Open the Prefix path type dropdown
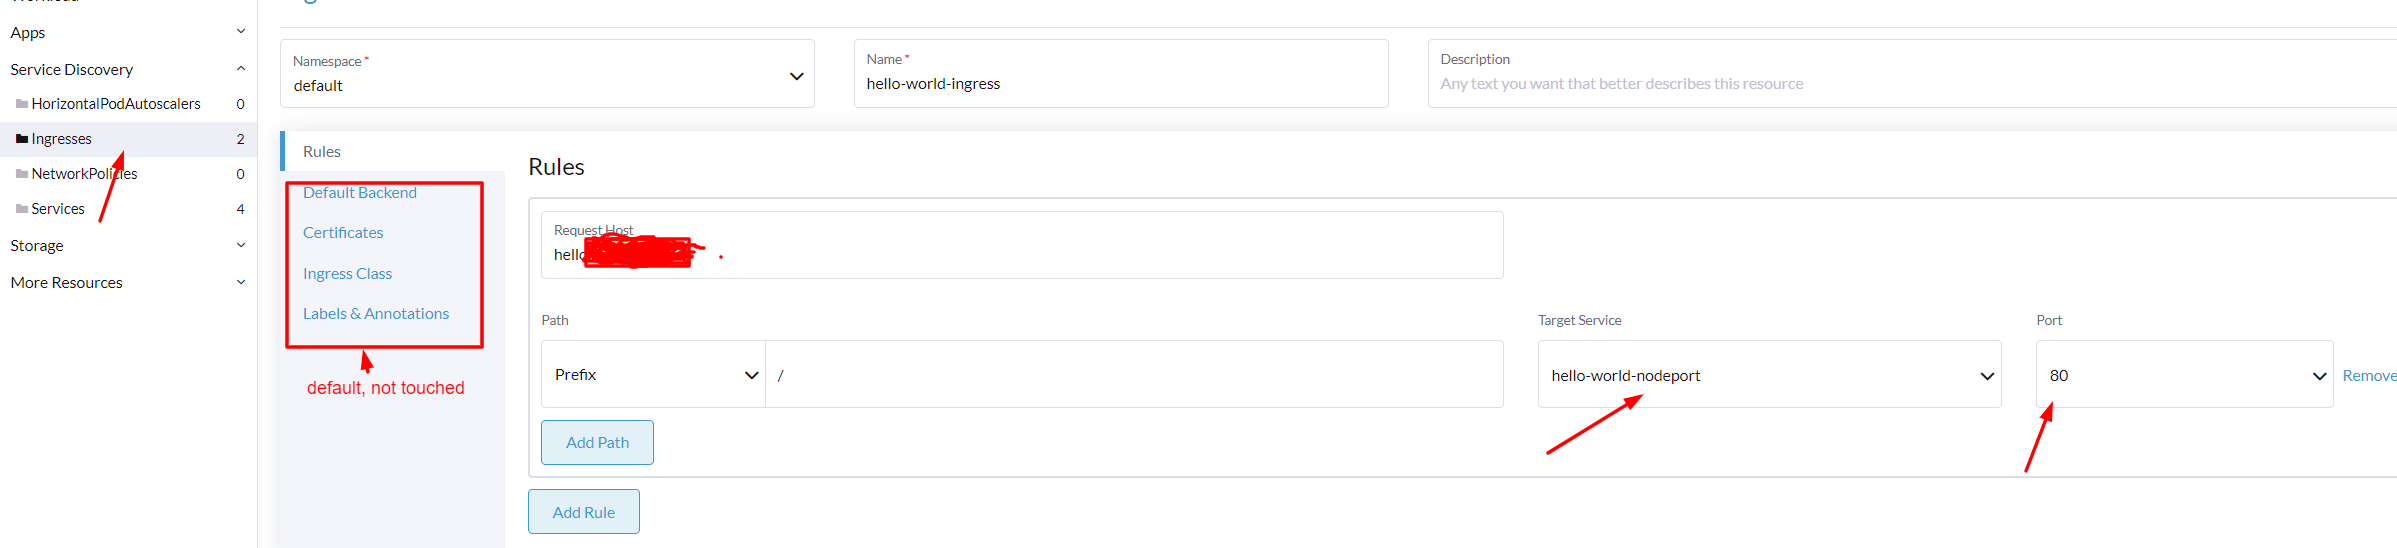This screenshot has height=548, width=2397. [751, 375]
